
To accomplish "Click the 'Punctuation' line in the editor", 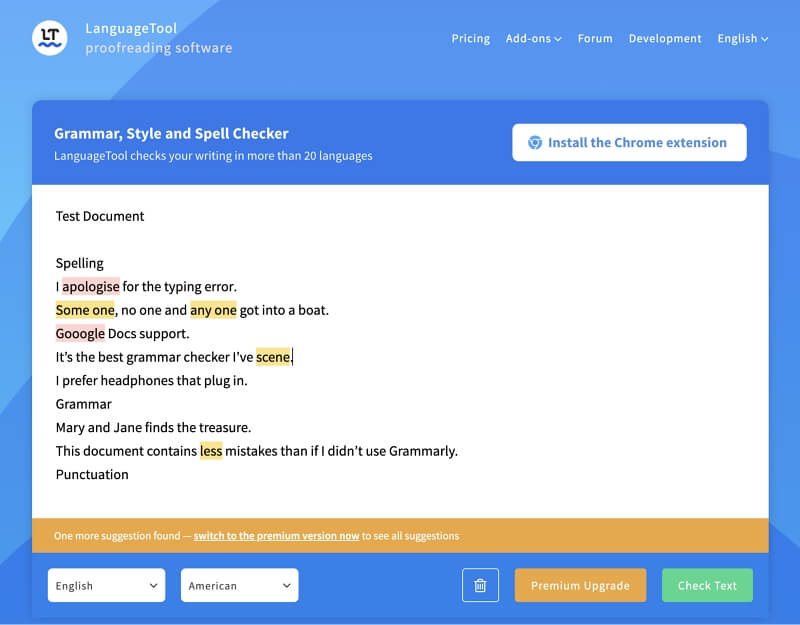I will point(92,474).
